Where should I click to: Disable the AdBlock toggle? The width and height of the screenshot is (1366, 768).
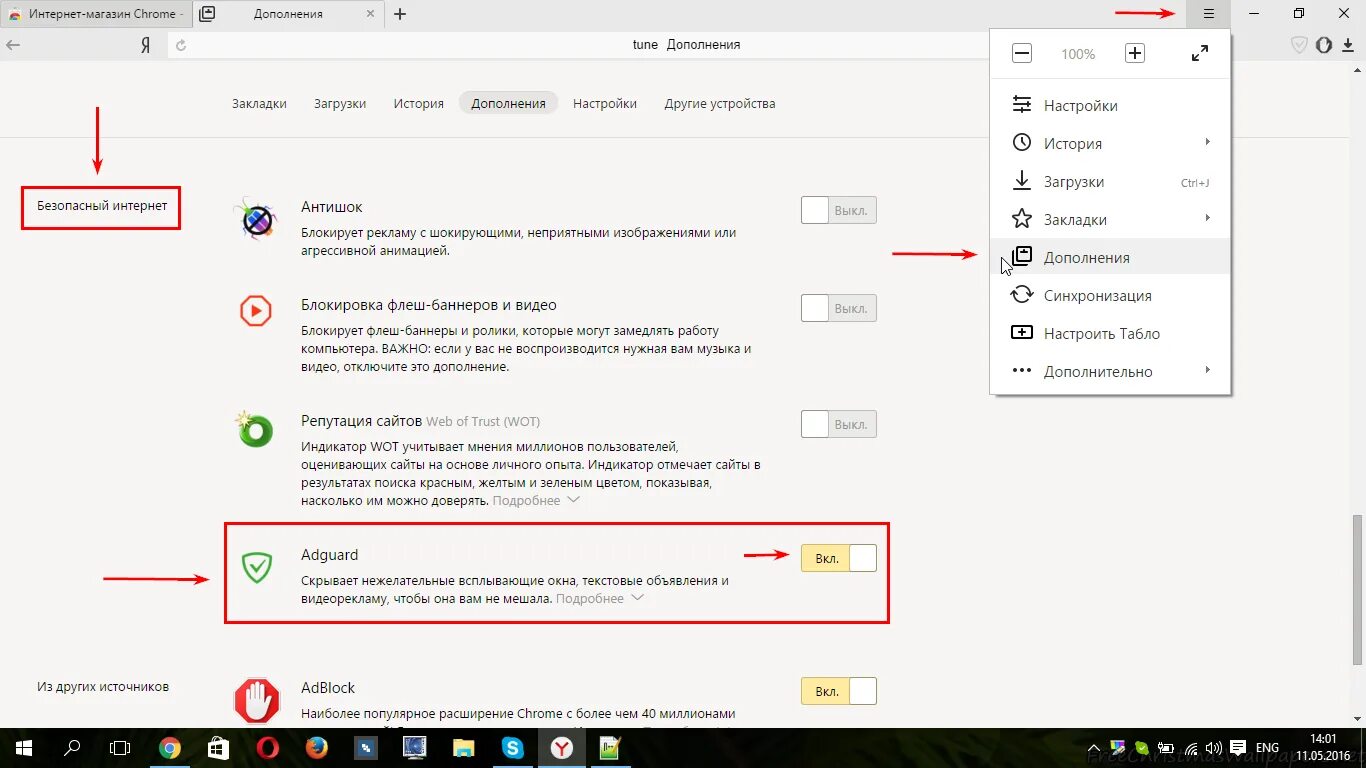(839, 691)
